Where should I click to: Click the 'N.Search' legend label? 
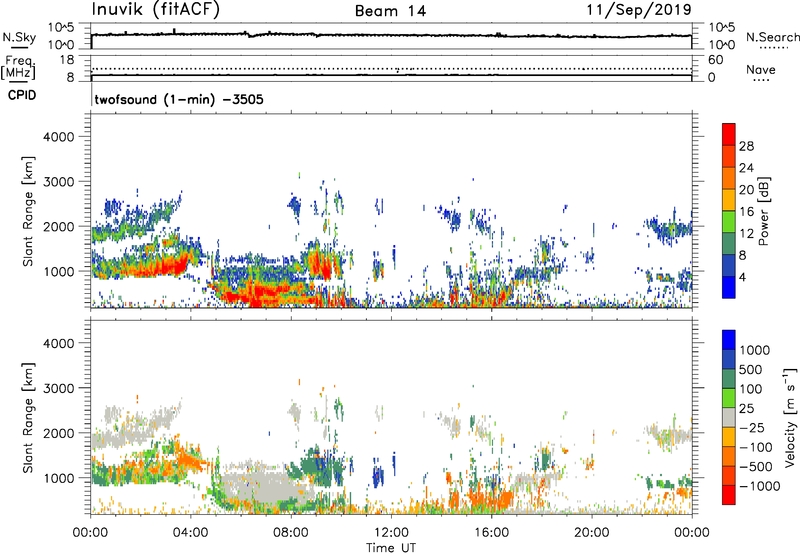click(772, 37)
